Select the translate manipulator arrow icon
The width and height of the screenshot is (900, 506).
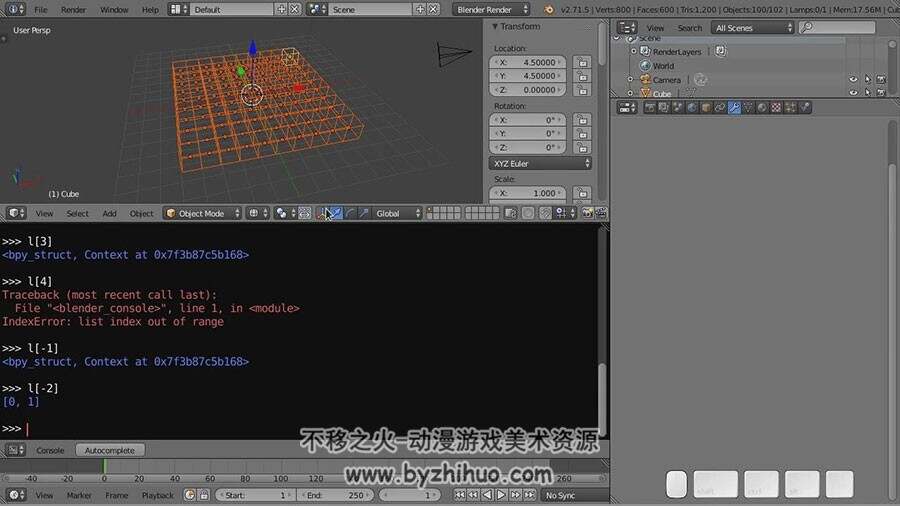336,213
